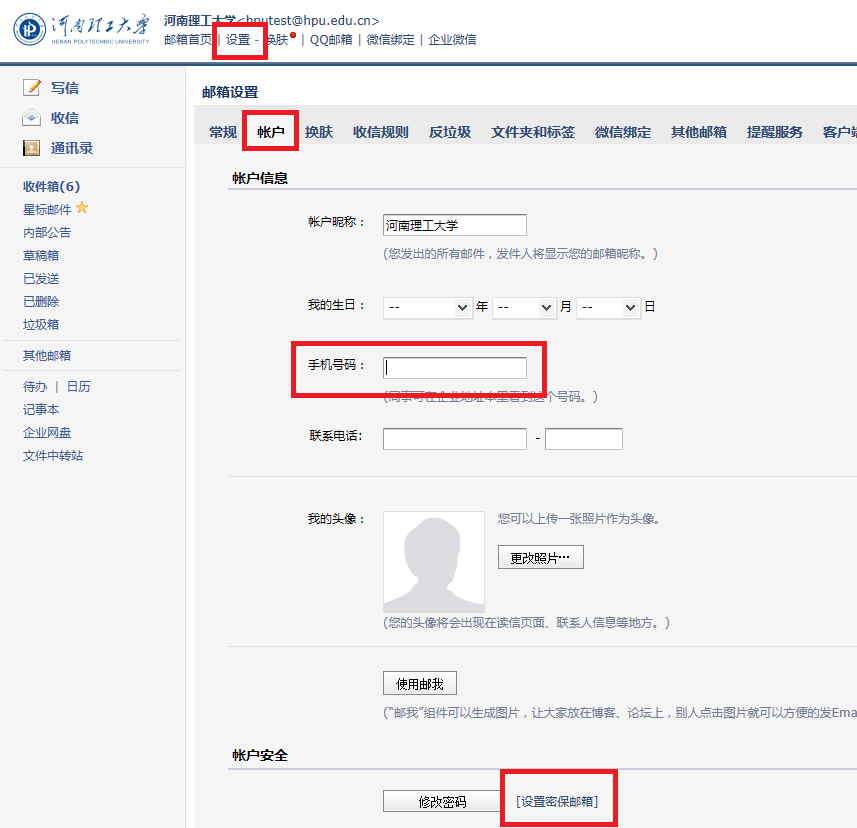Click the 设置 link in top navigation
Screen dimensions: 857x828
tap(238, 40)
